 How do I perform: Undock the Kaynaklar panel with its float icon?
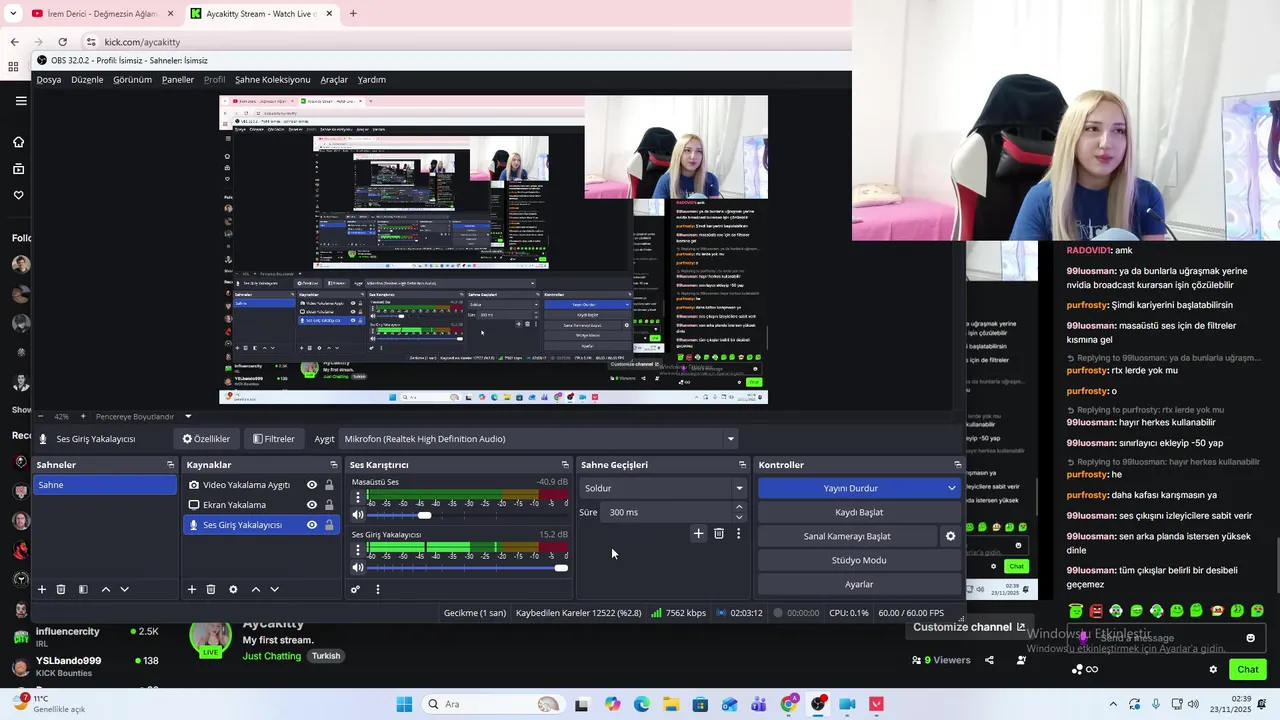pos(334,465)
